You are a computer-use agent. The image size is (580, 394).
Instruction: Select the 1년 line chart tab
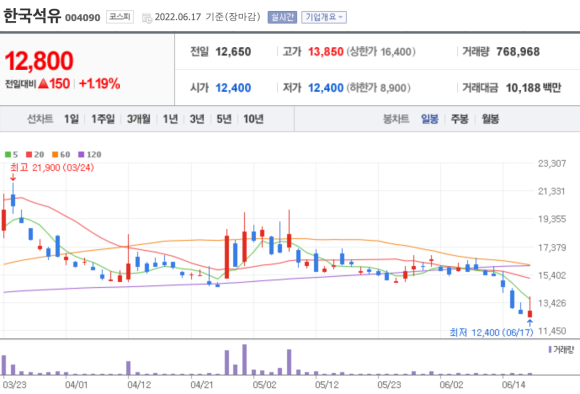coord(170,119)
